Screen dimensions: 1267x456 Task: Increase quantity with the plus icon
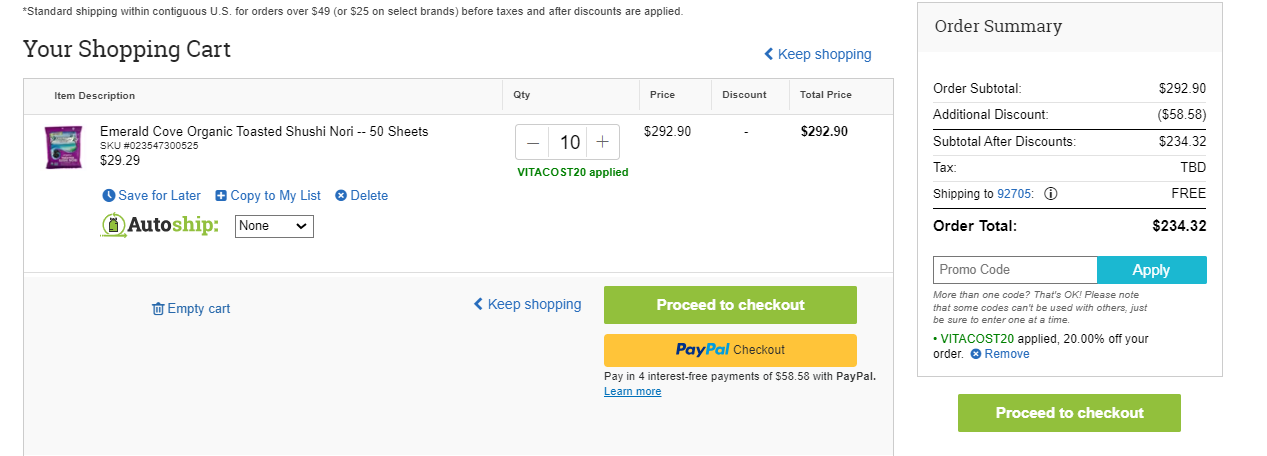[602, 142]
